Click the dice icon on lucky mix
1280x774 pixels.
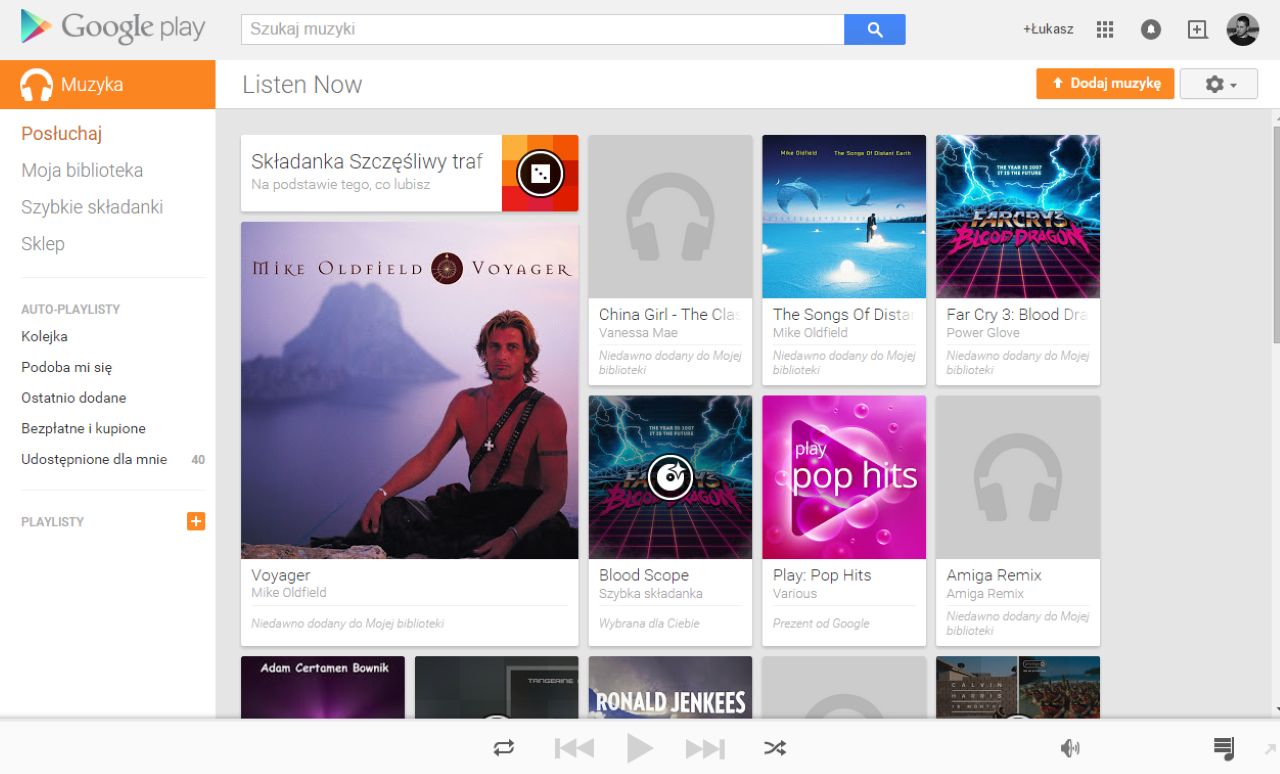540,174
